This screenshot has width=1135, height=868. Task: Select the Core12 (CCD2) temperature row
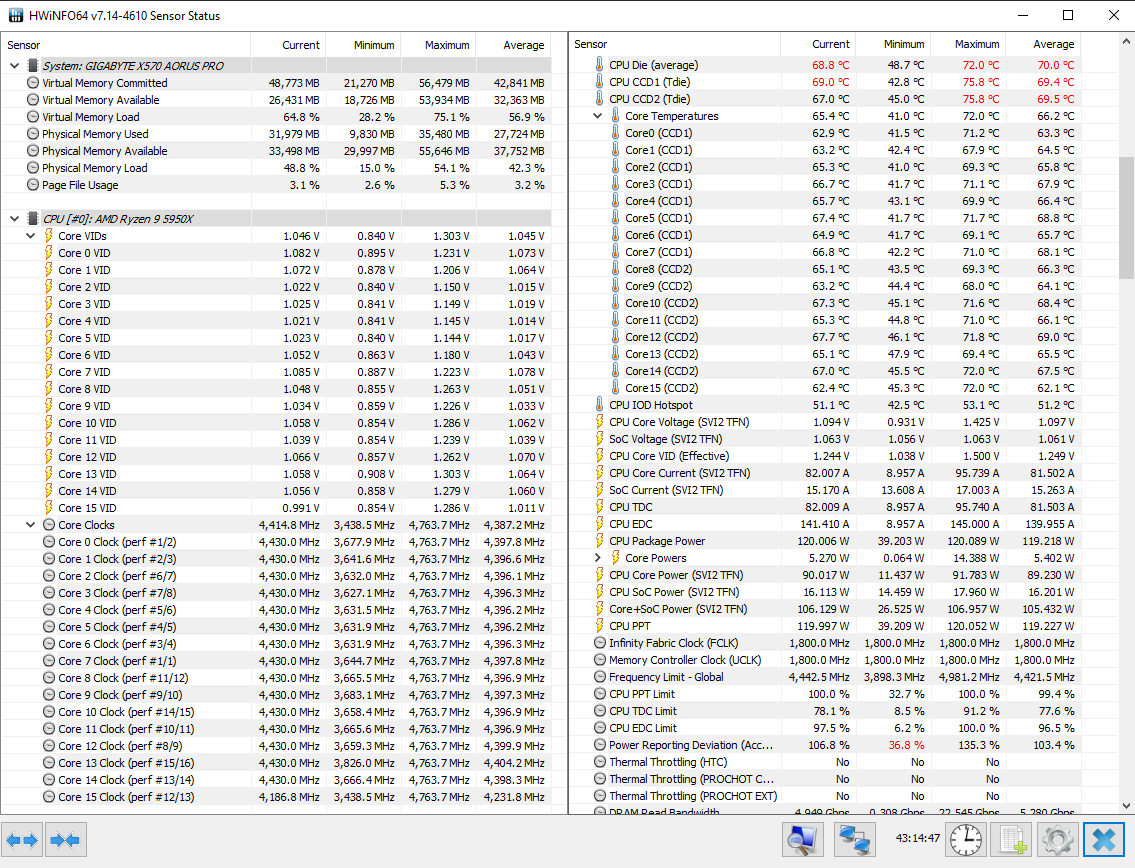tap(825, 337)
